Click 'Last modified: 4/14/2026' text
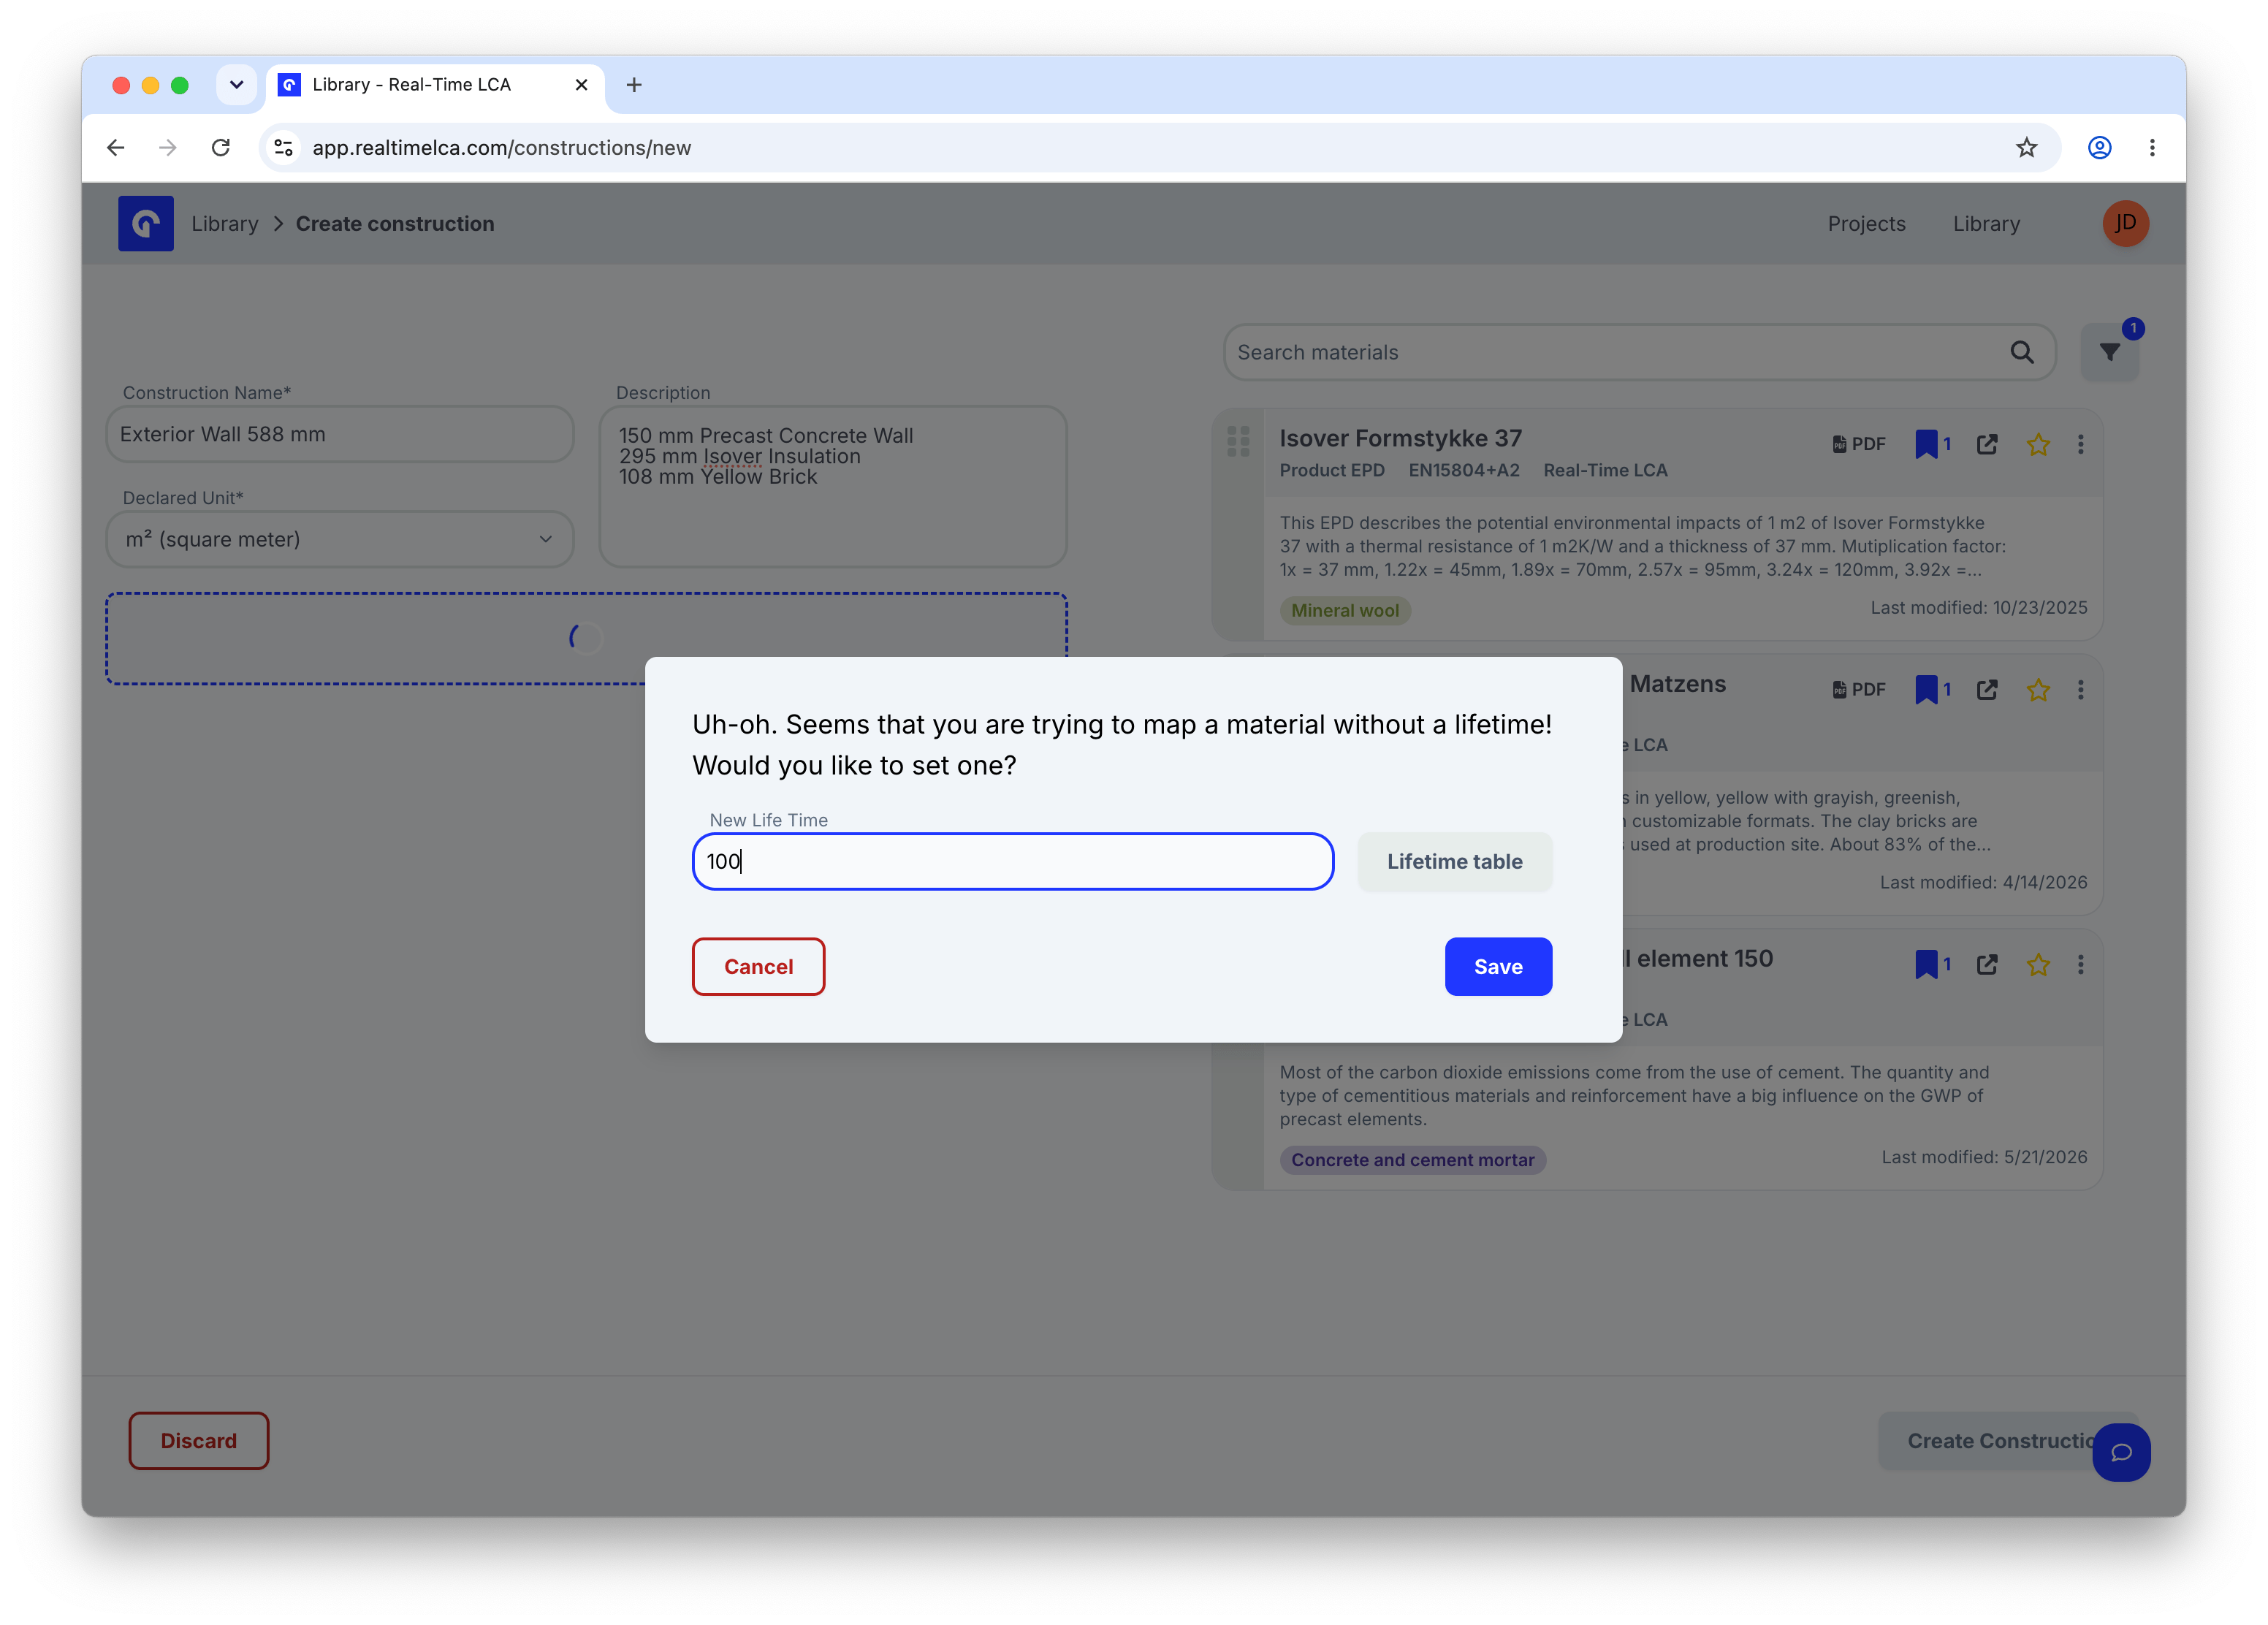This screenshot has height=1625, width=2268. point(1983,882)
